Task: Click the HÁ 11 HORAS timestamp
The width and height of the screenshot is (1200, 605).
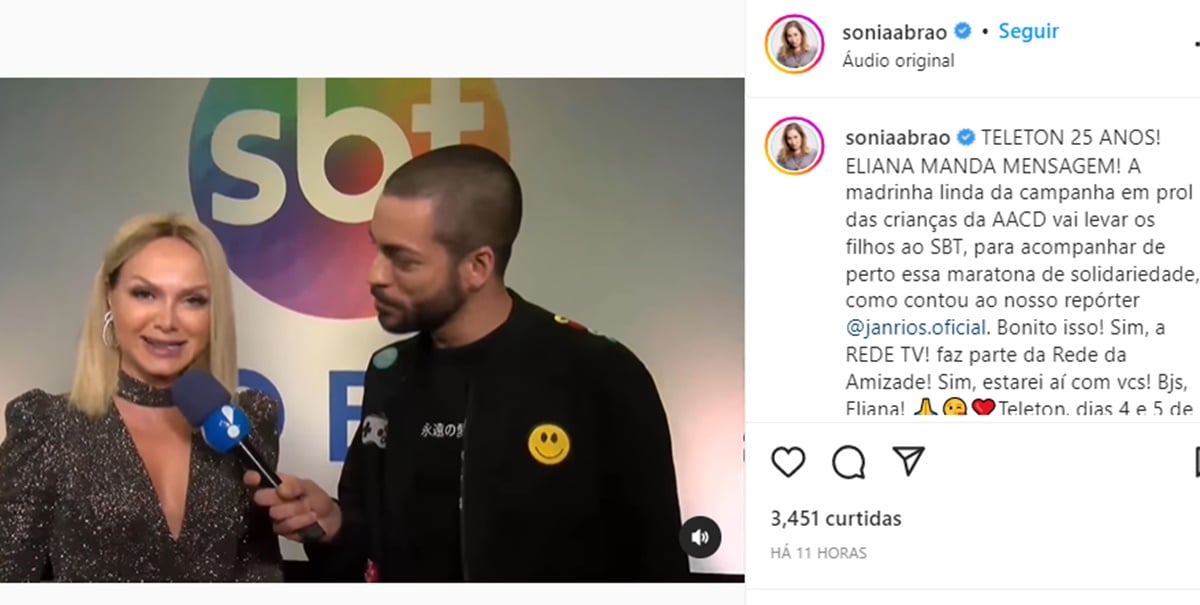Action: [819, 552]
